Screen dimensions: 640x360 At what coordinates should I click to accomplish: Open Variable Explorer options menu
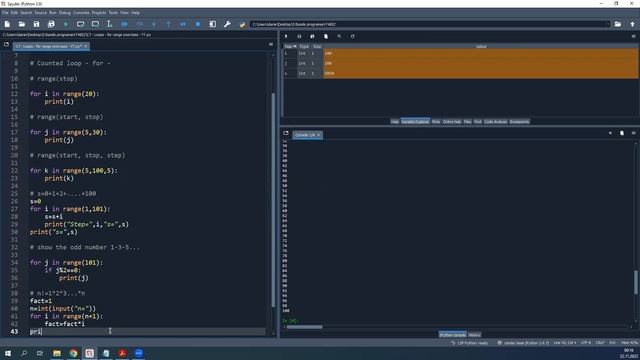pos(633,36)
